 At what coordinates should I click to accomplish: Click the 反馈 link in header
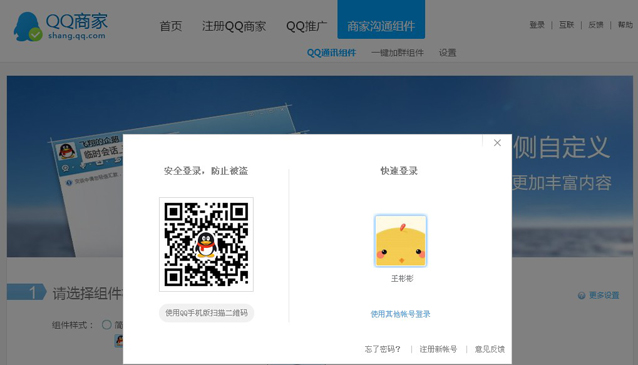595,25
